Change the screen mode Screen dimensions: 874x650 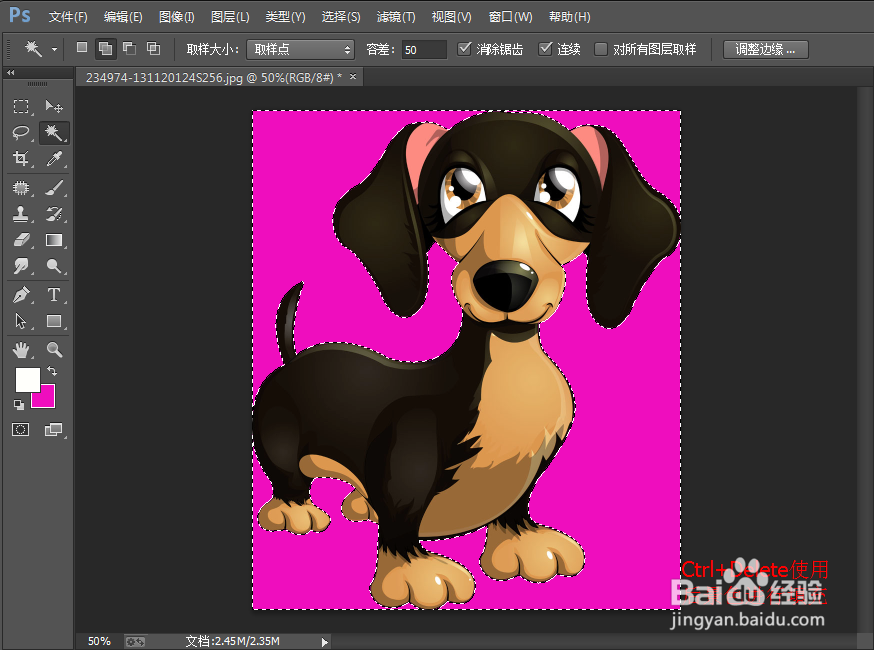coord(54,430)
